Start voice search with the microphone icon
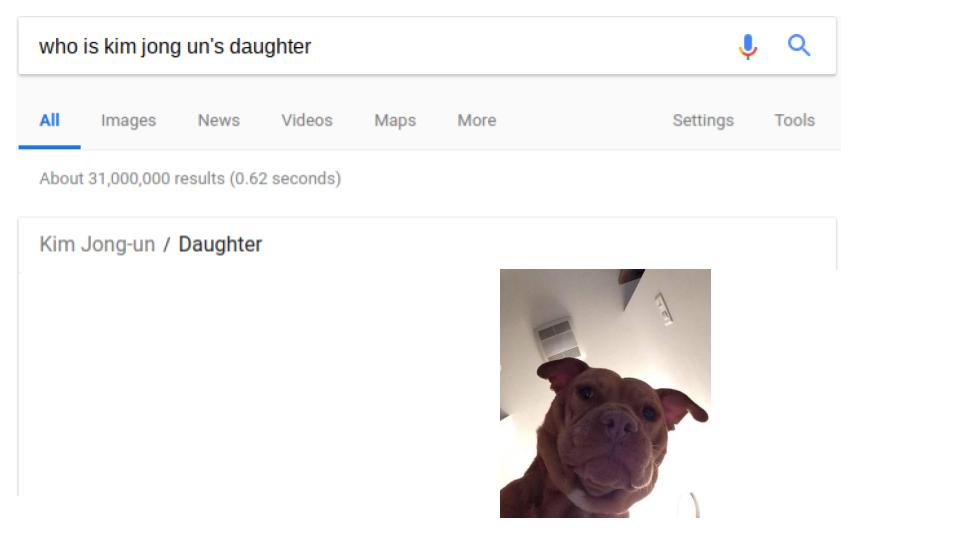The height and width of the screenshot is (540, 960). [x=748, y=47]
